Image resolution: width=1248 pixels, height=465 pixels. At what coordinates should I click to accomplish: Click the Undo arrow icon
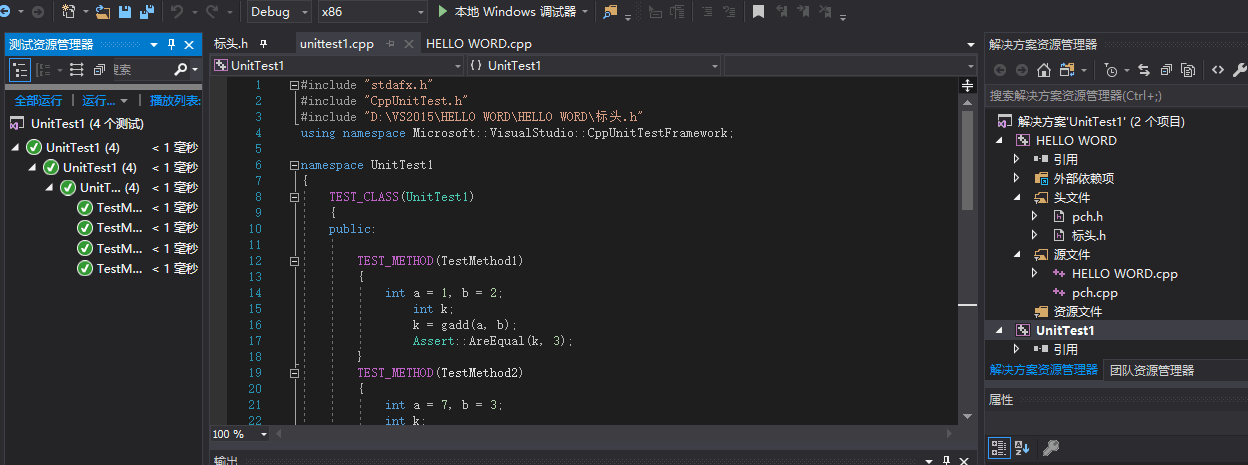click(x=177, y=12)
